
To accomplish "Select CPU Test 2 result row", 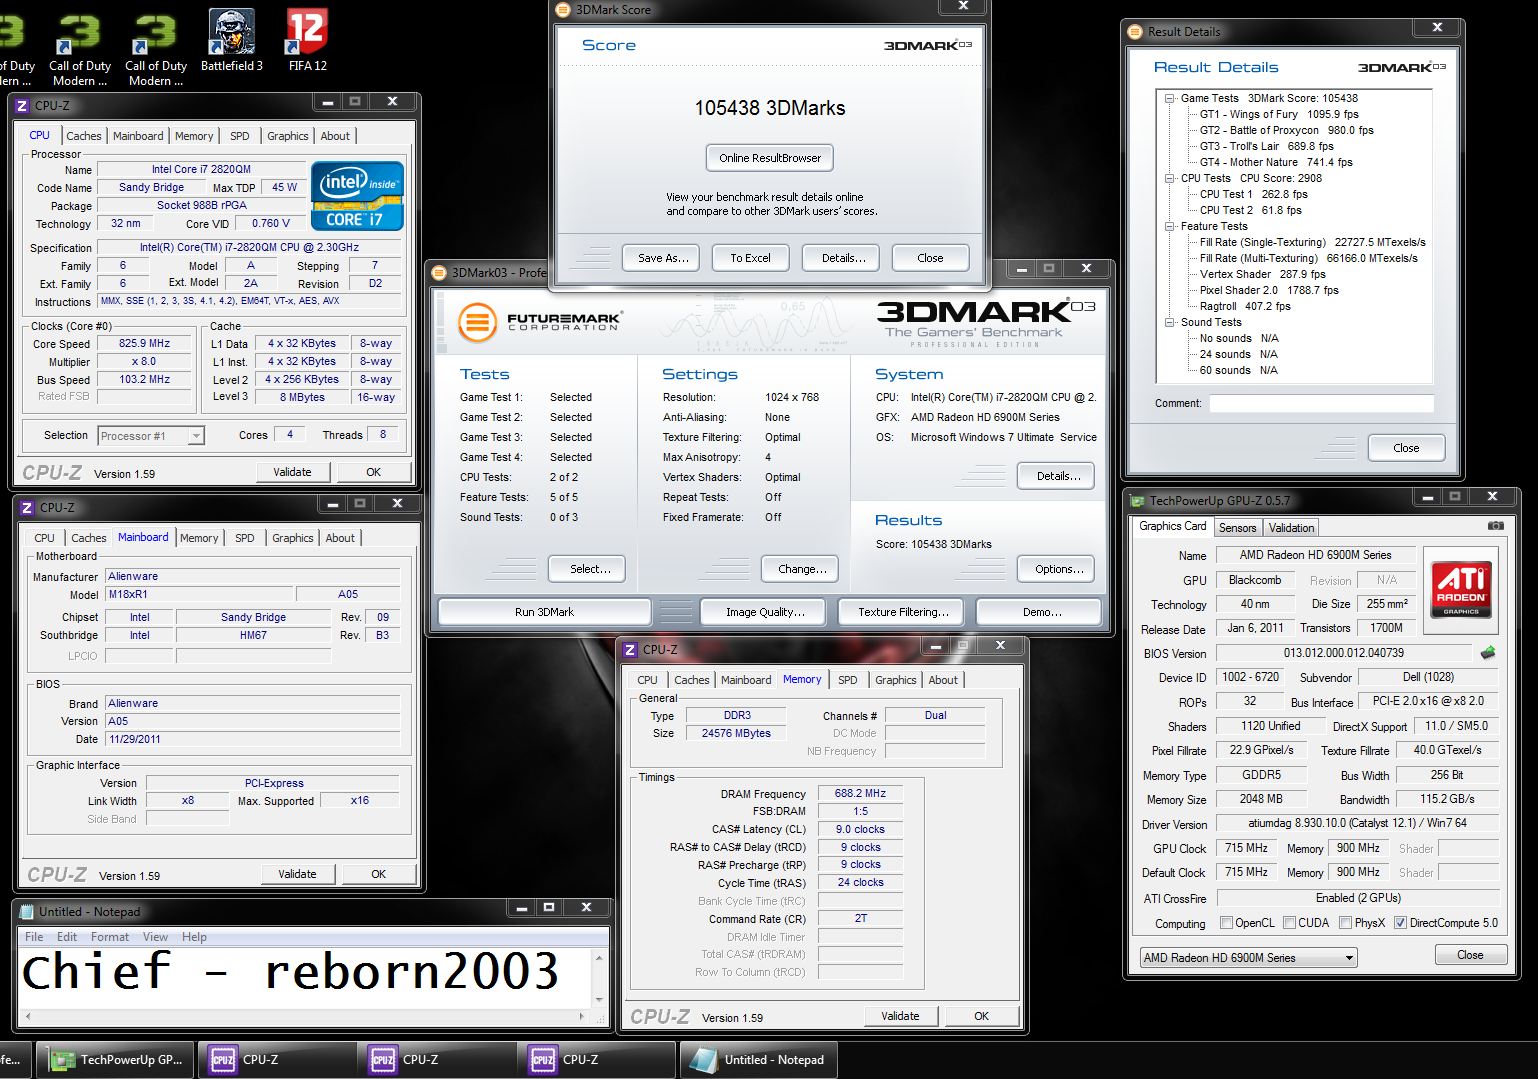I will pos(1250,210).
